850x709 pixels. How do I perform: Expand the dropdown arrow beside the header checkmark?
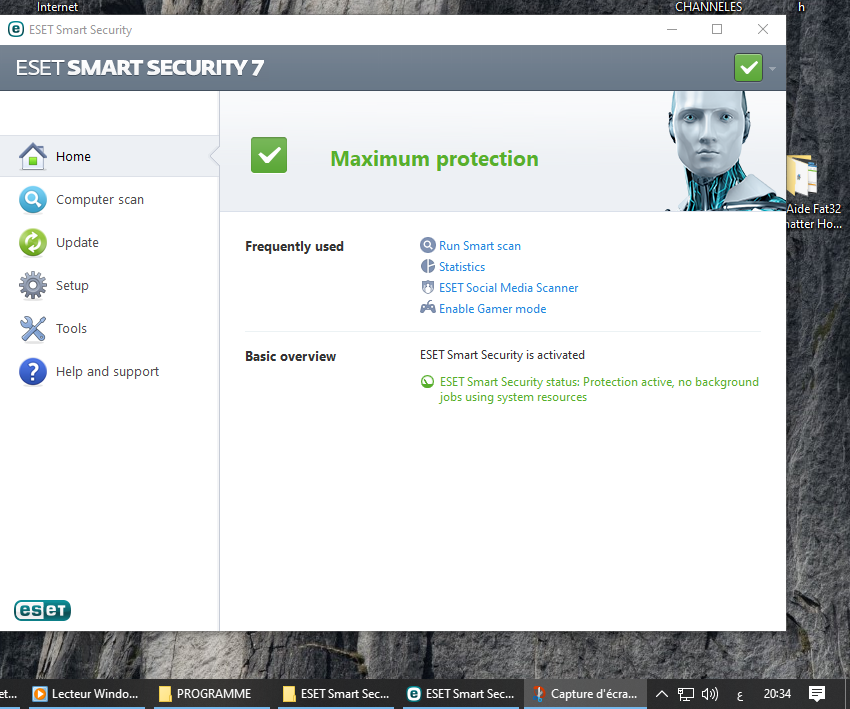click(772, 68)
